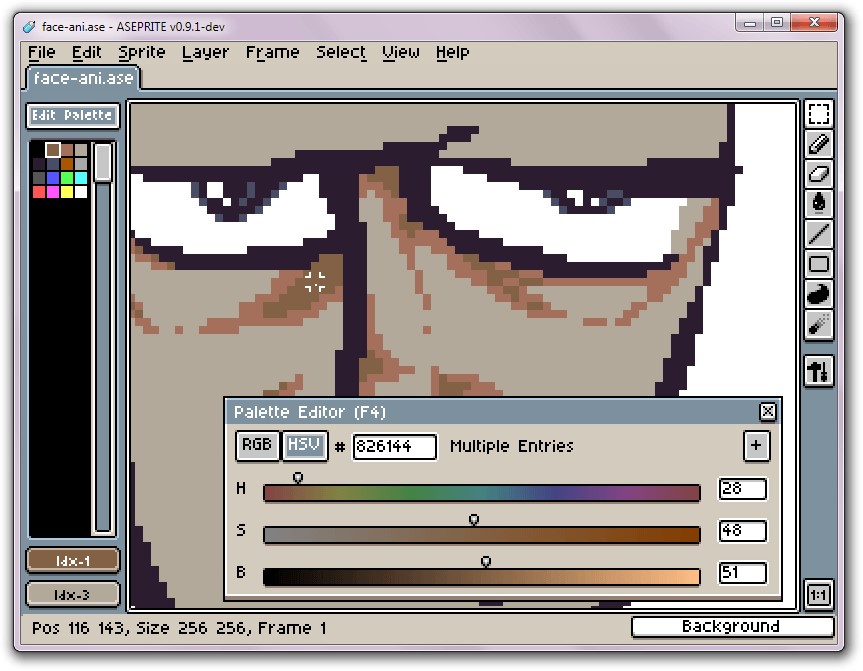This screenshot has height=671, width=863.
Task: Pick the bright green palette swatch
Action: coord(67,178)
